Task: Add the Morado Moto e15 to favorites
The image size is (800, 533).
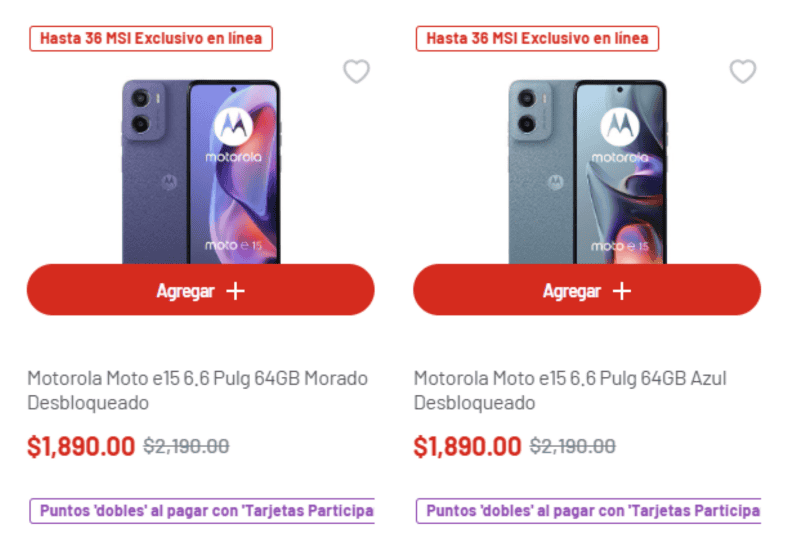Action: point(356,71)
